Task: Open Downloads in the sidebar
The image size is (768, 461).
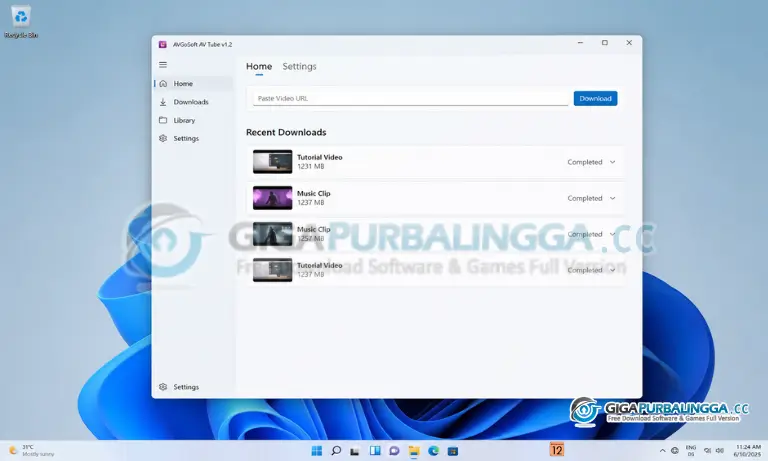Action: click(x=193, y=102)
